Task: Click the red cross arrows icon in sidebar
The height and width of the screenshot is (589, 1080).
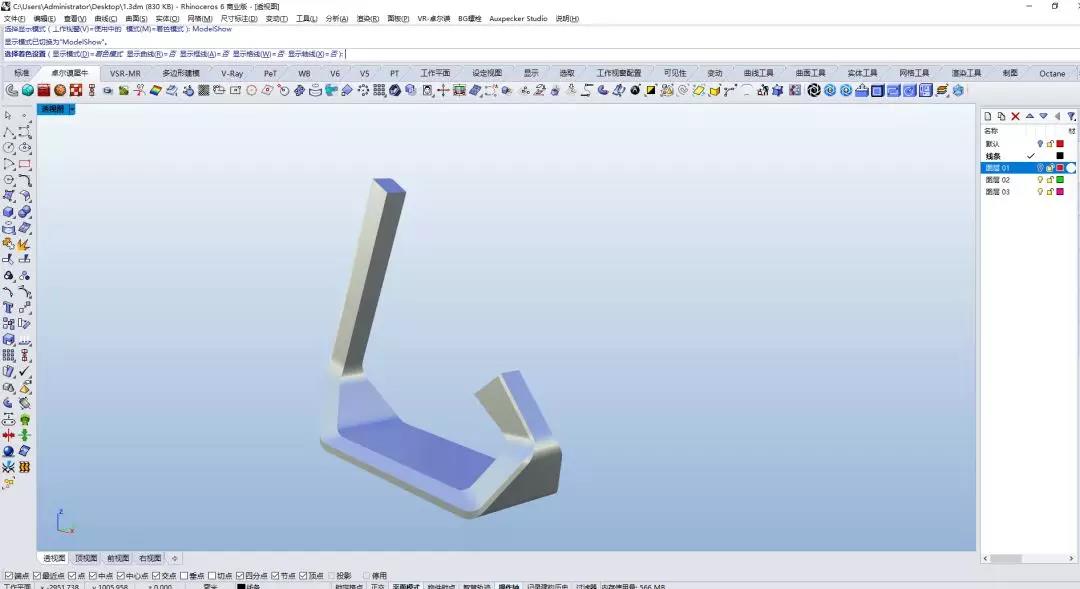Action: [x=8, y=435]
